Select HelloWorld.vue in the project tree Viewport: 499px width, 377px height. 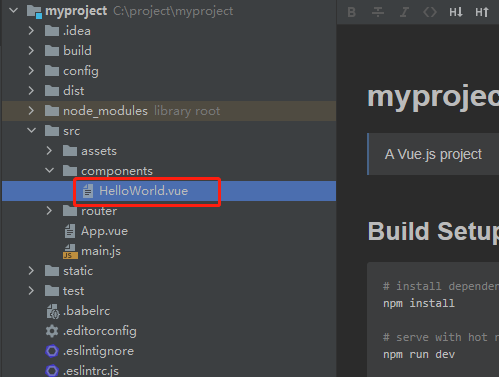tap(169, 191)
